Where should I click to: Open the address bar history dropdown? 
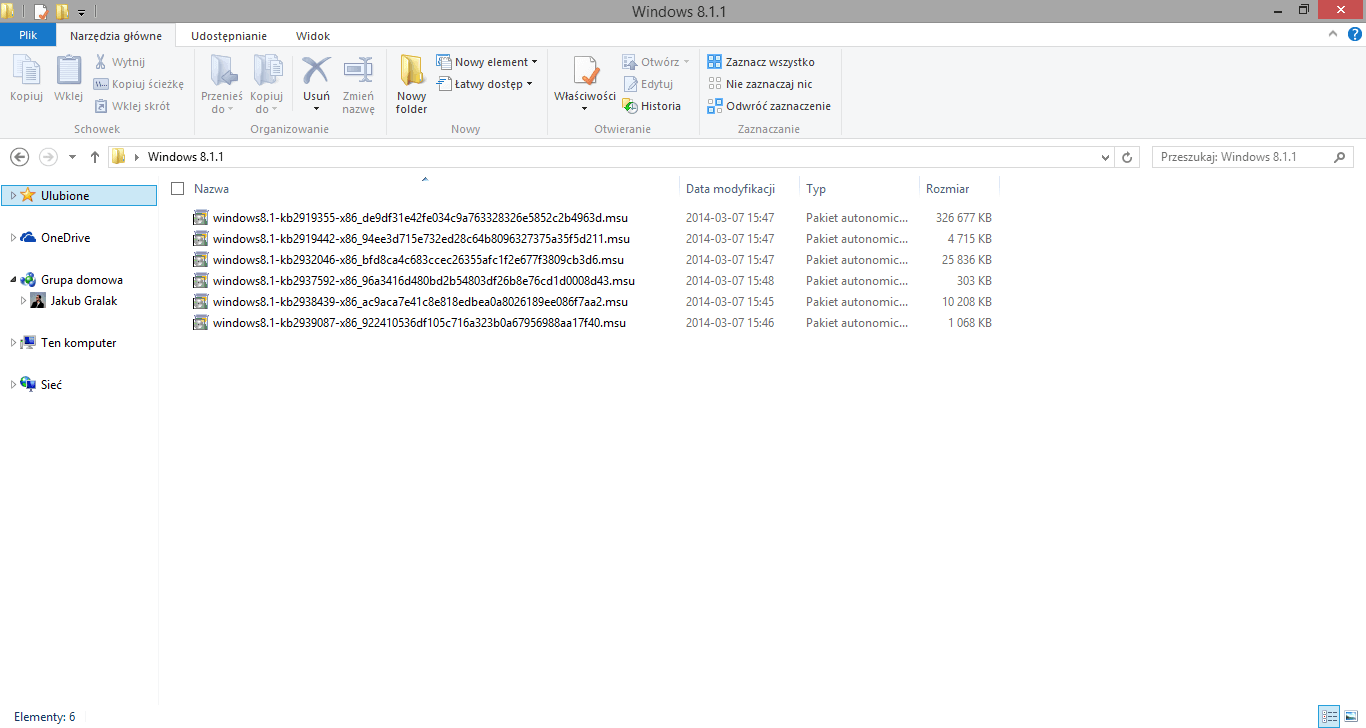[x=1105, y=157]
